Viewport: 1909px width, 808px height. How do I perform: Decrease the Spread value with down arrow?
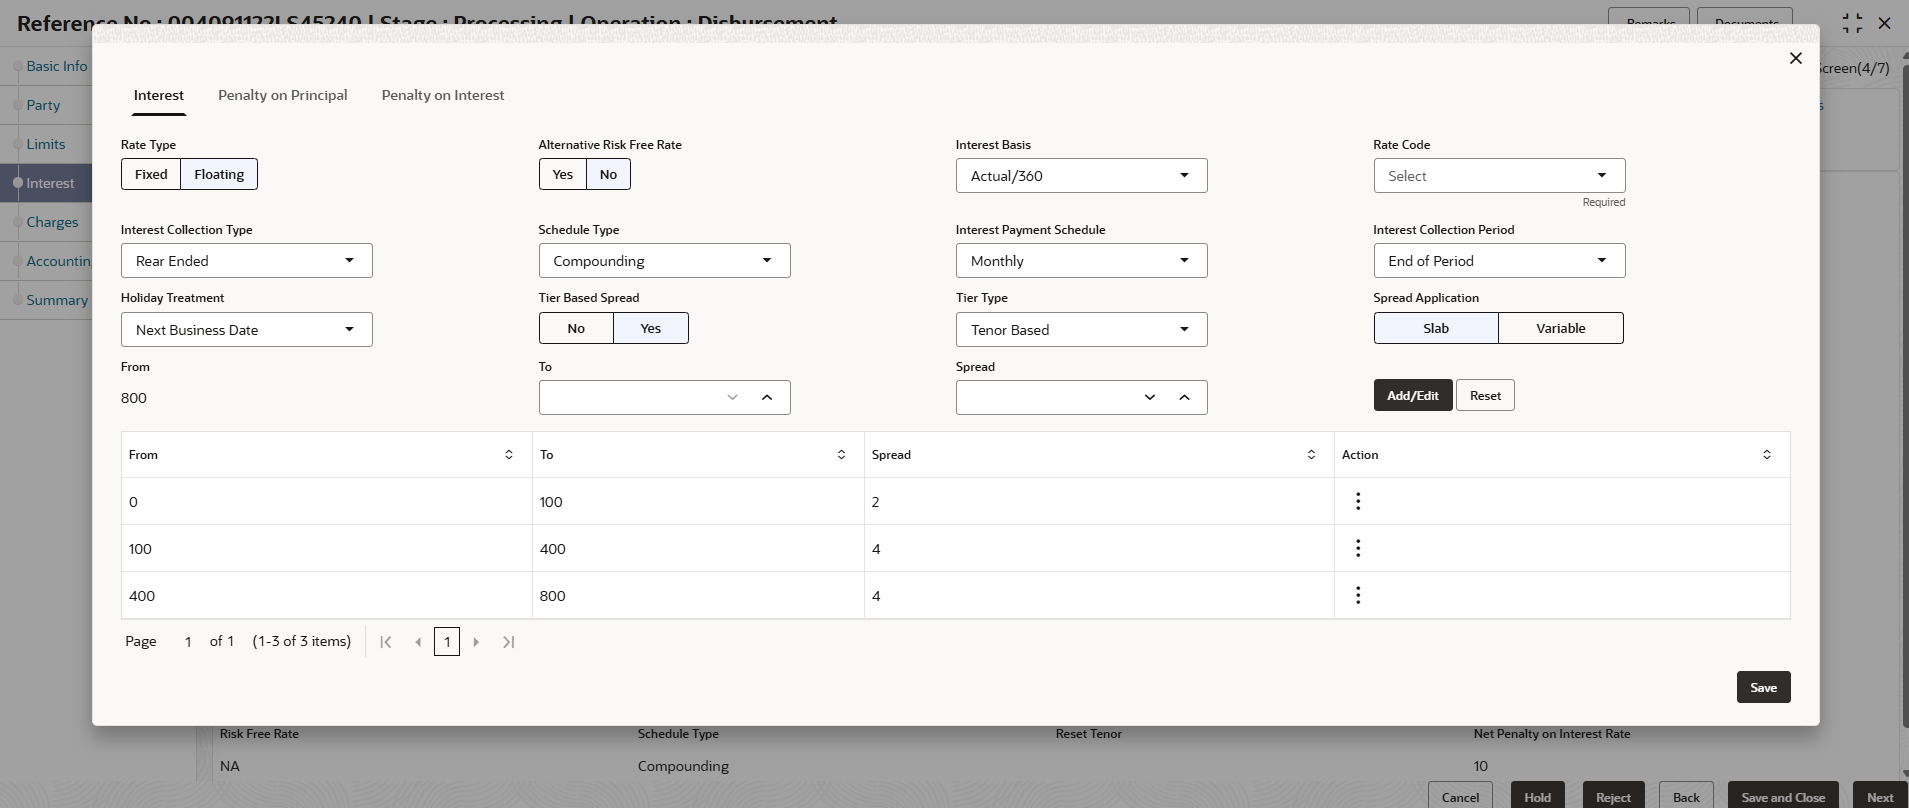(x=1150, y=397)
